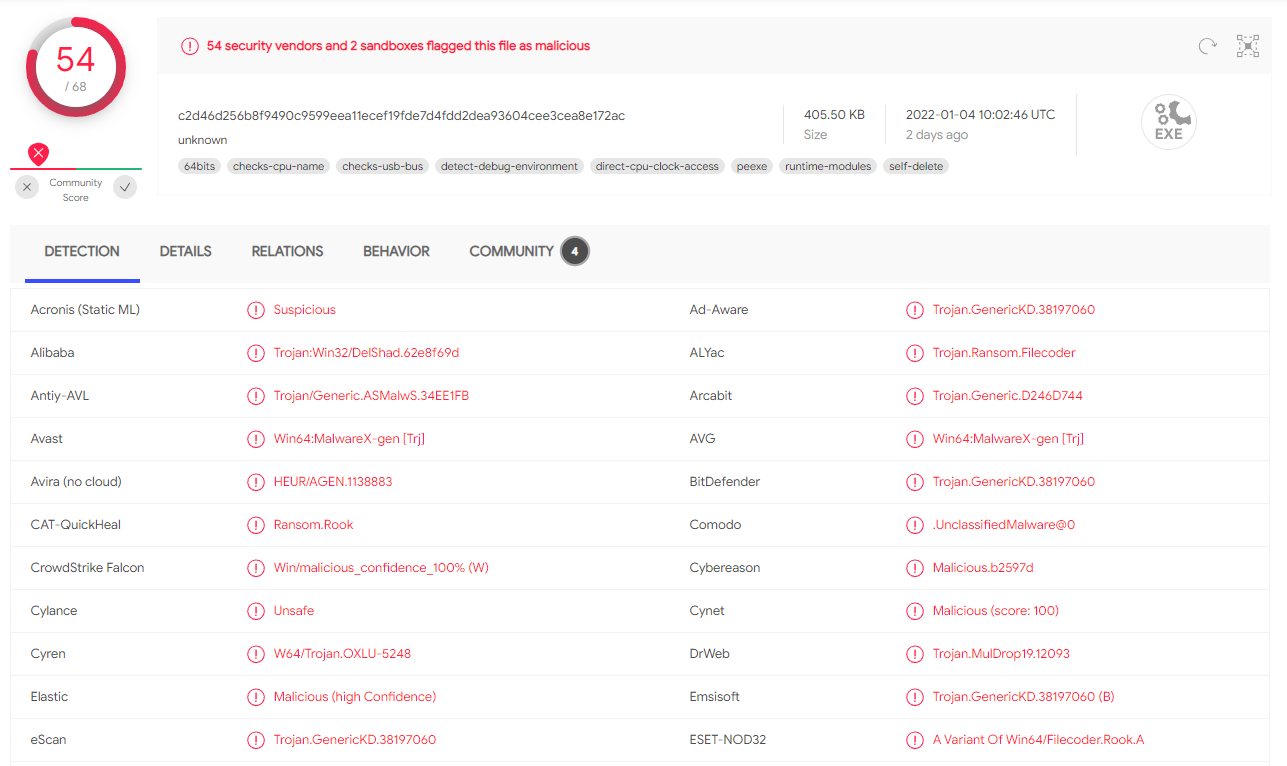Click the alert icon next to Suspicious

(256, 310)
